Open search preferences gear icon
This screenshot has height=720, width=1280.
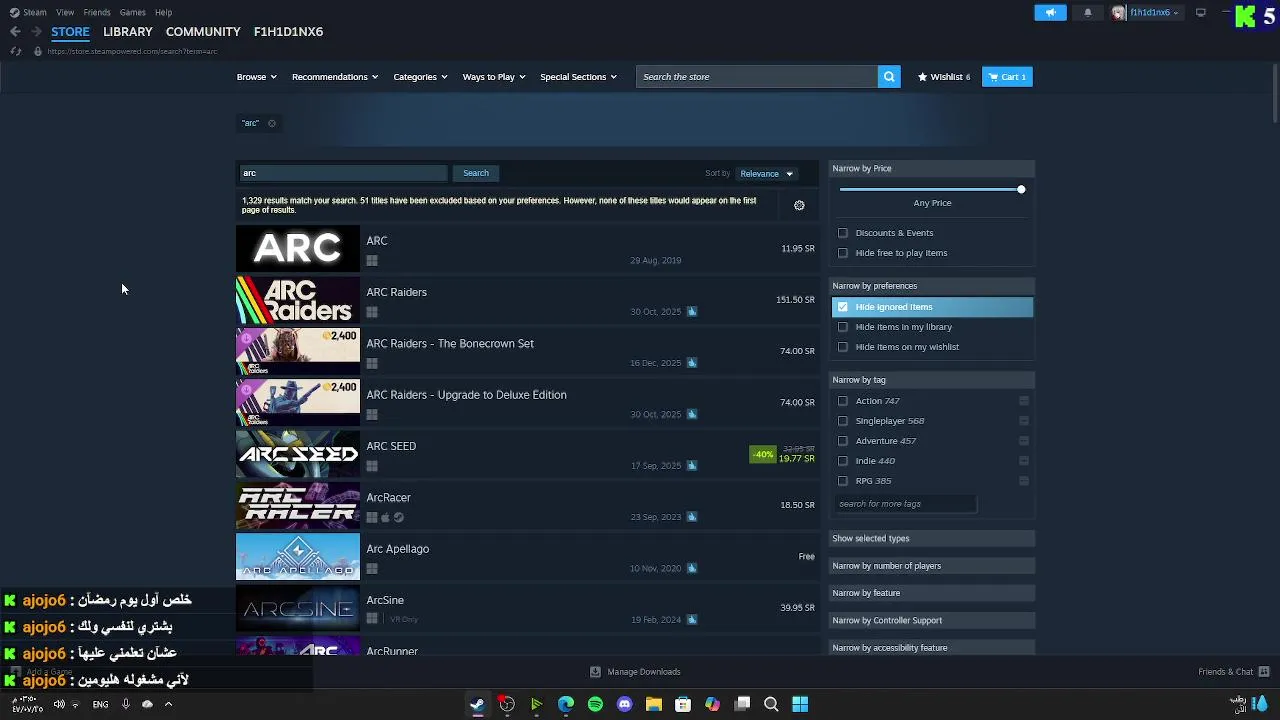pyautogui.click(x=799, y=205)
